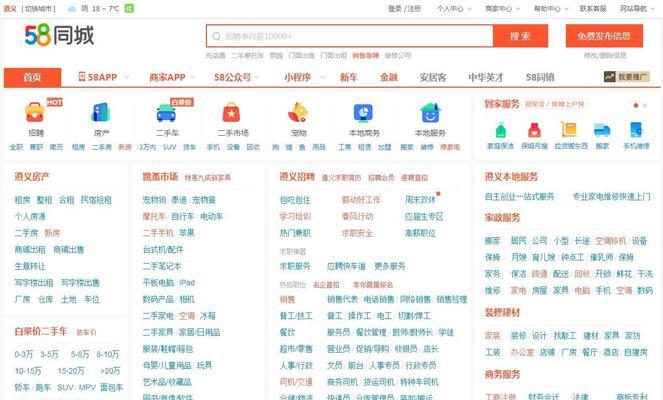Image resolution: width=663 pixels, height=400 pixels.
Task: Expand the 商家APP dropdown arrow
Action: click(x=193, y=77)
